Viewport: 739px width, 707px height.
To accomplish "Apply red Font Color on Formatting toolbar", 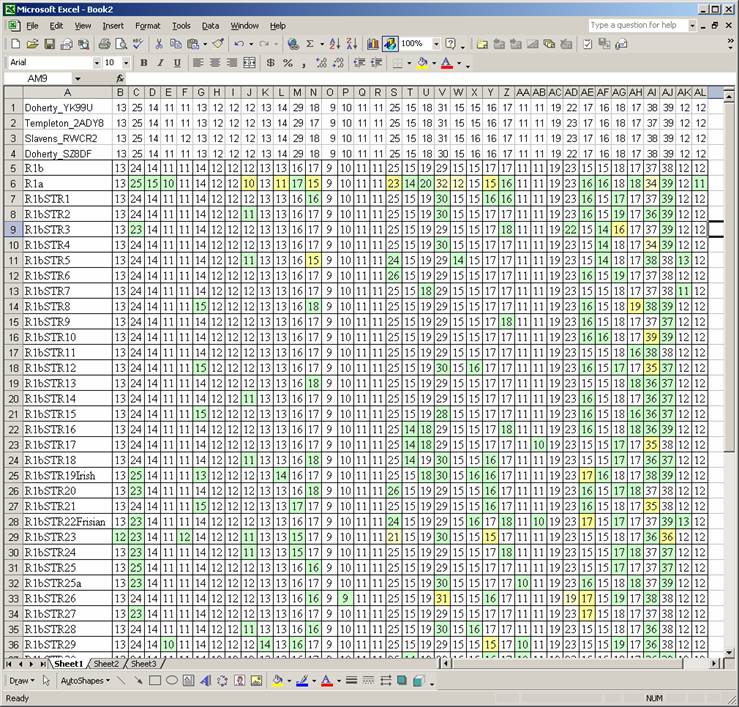I will [x=447, y=63].
